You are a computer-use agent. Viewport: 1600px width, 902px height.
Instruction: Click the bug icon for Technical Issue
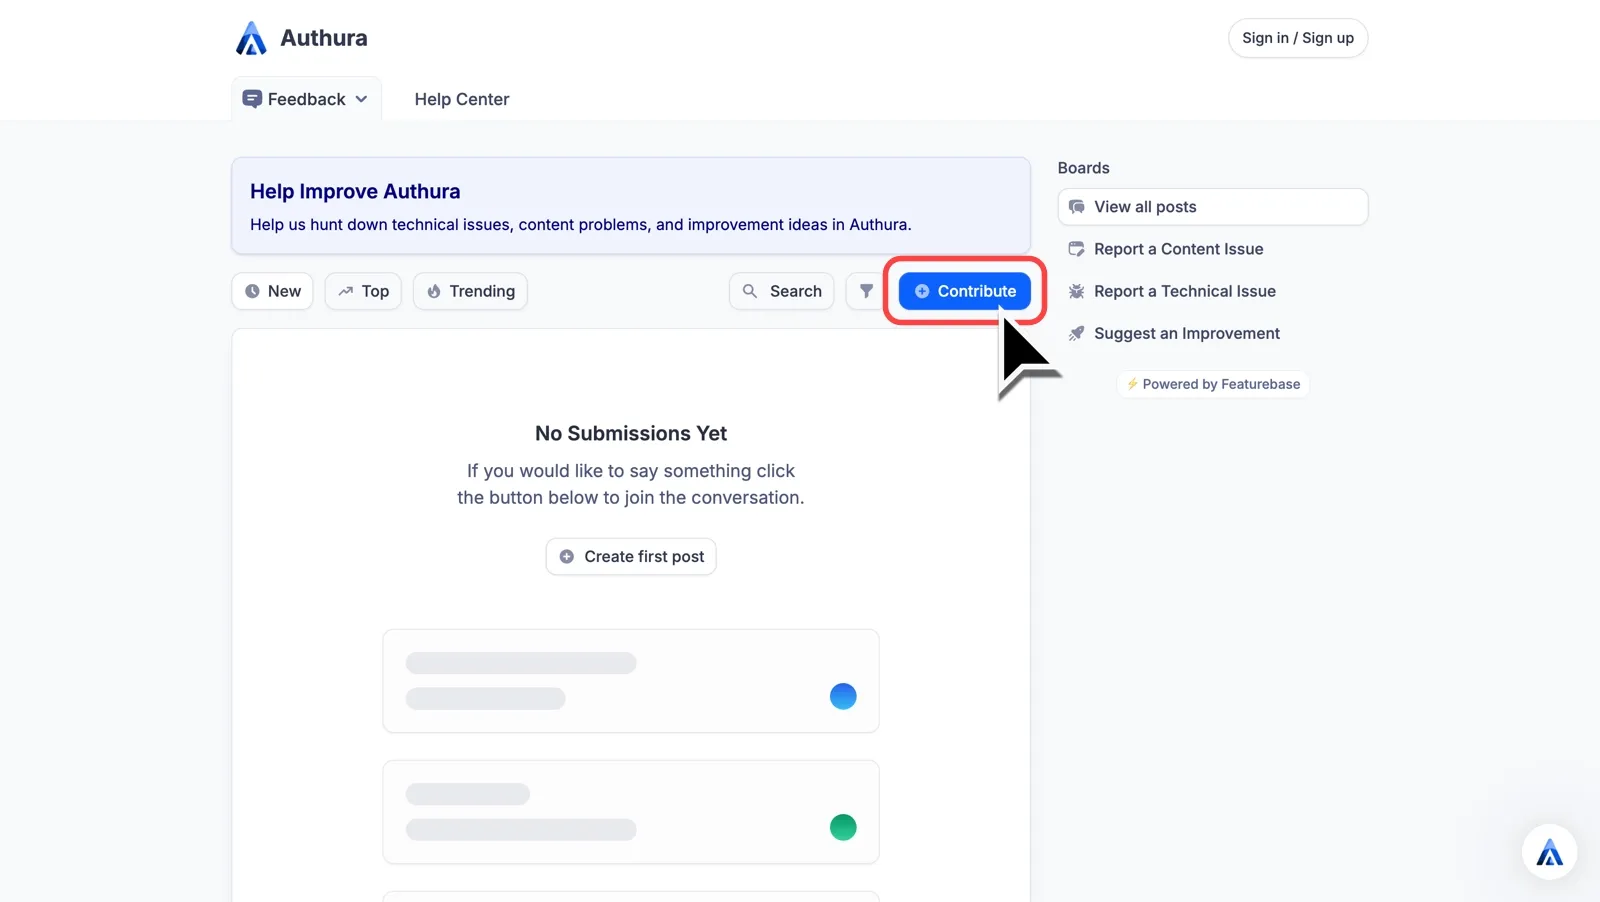(1077, 291)
